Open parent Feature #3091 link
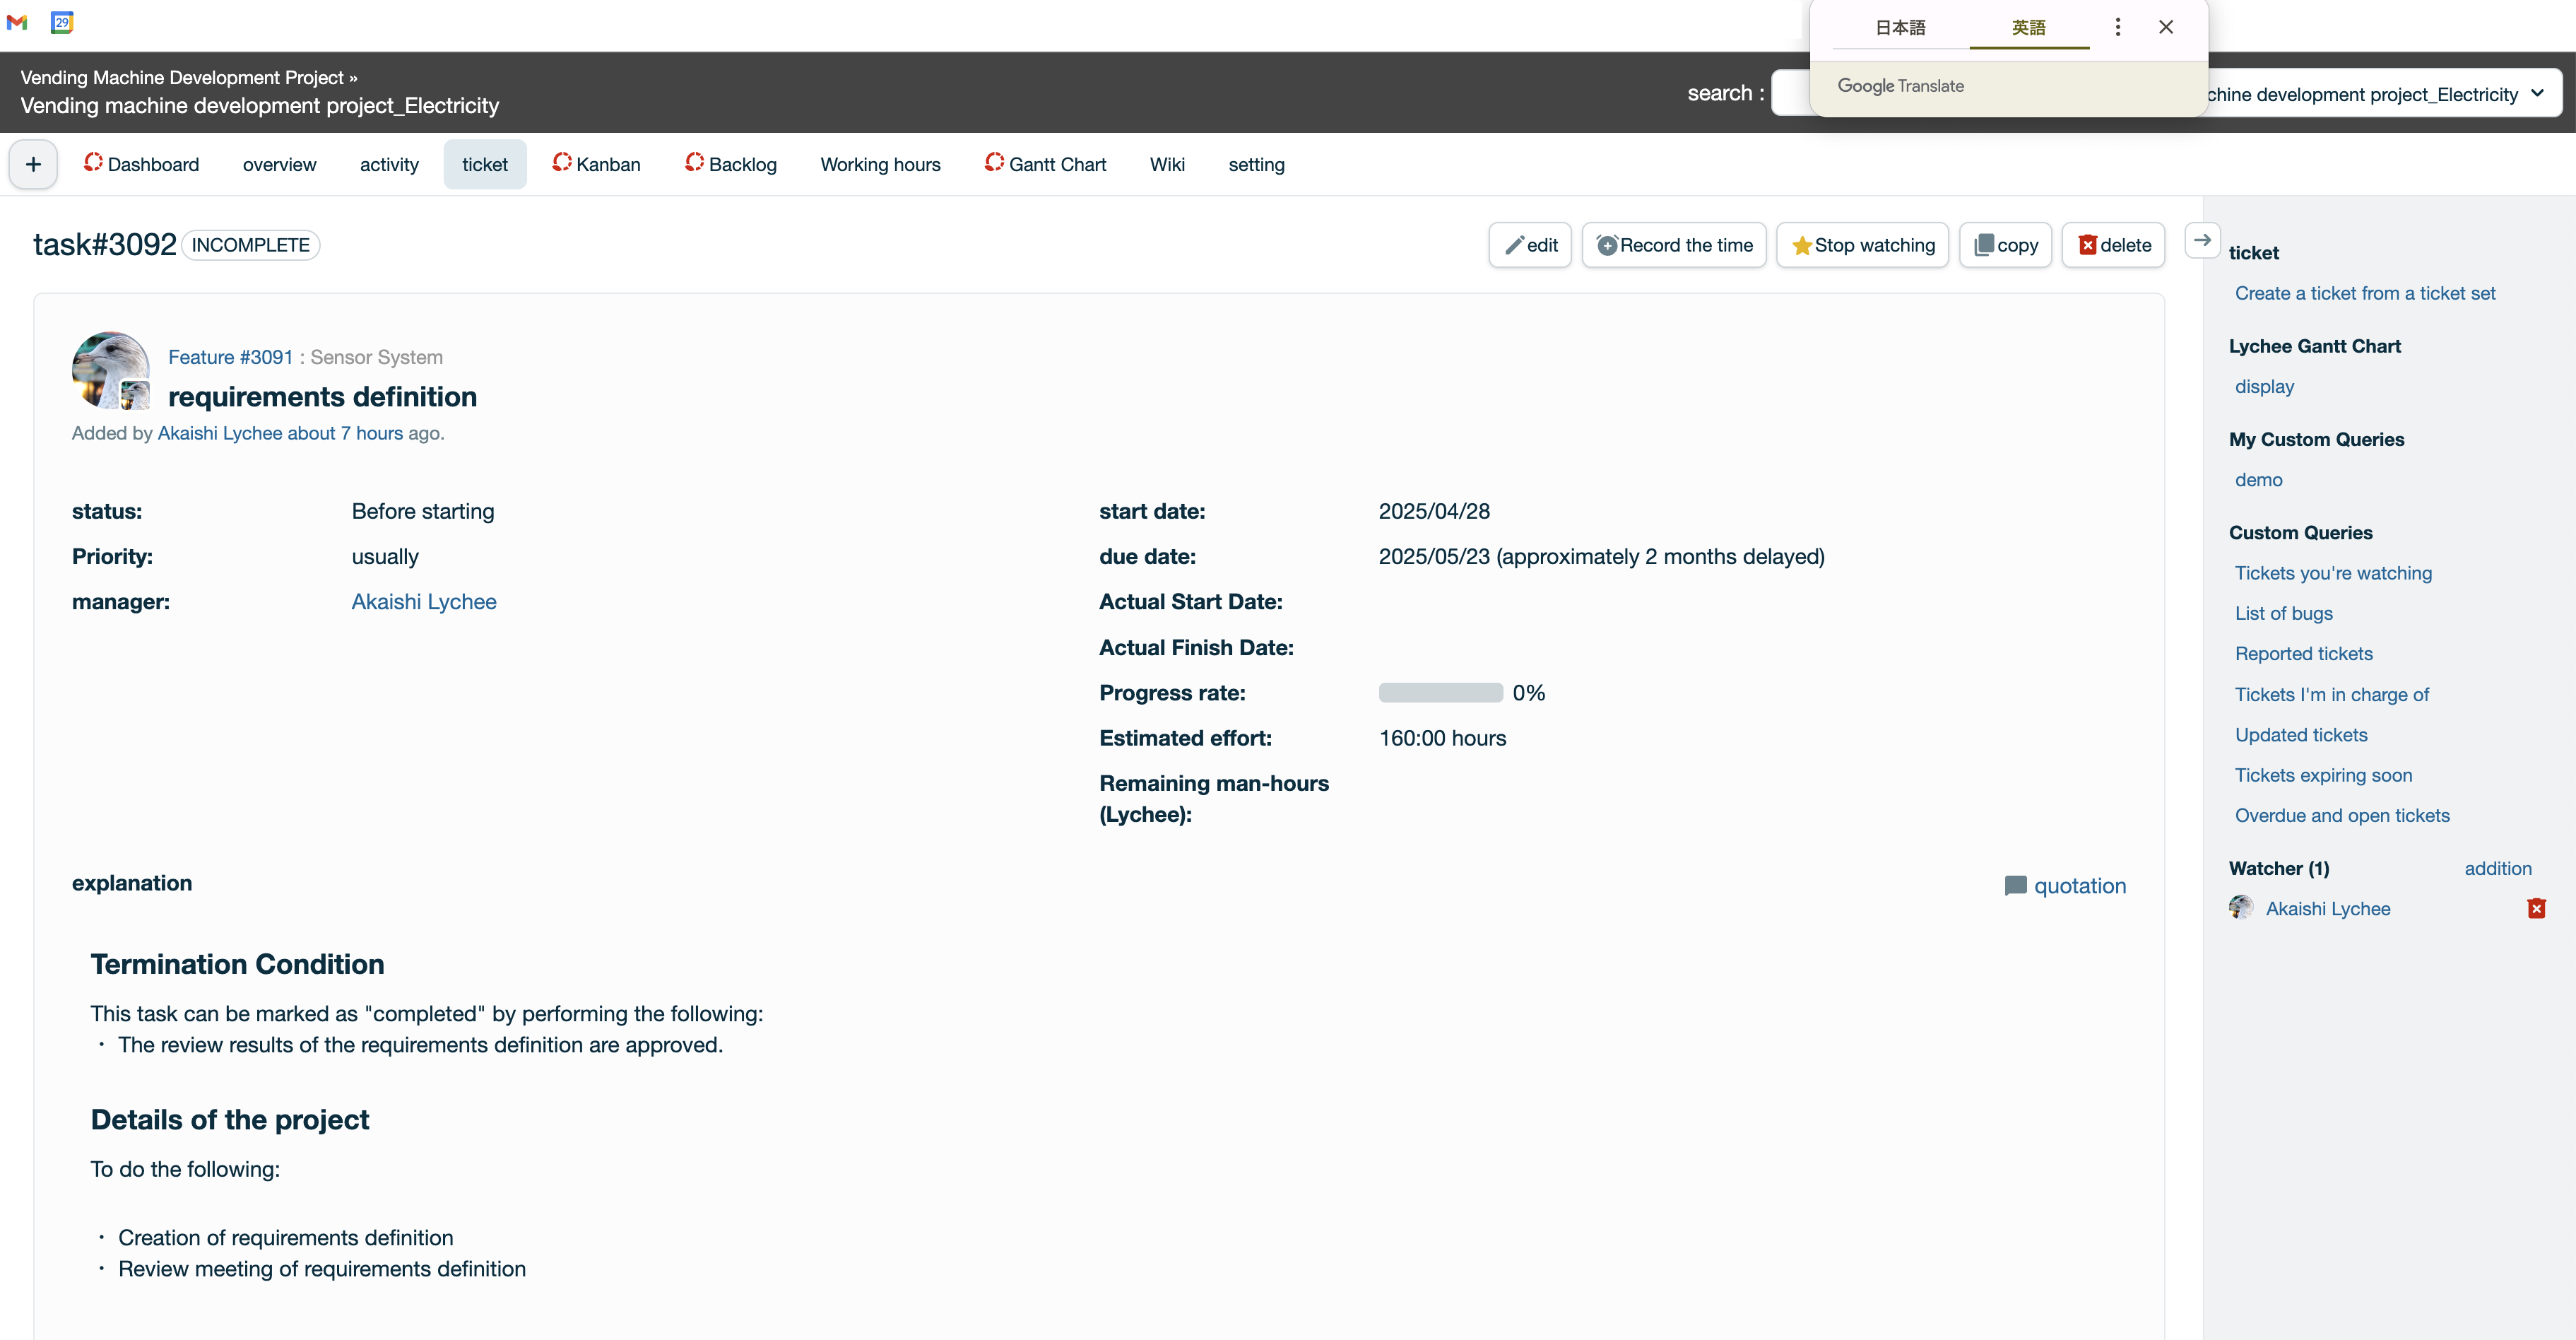Viewport: 2576px width, 1340px height. pos(230,357)
